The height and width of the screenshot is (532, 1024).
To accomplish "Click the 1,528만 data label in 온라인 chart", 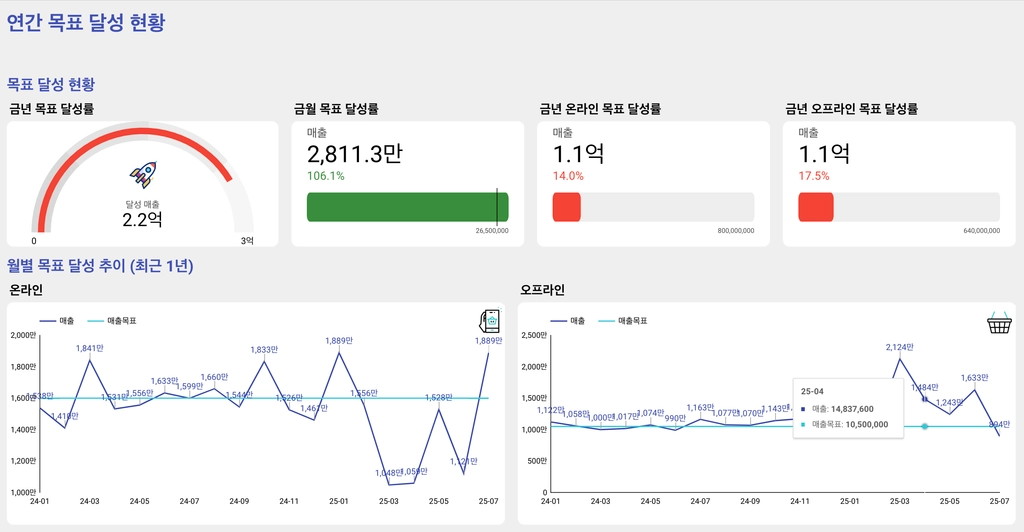I will tap(439, 398).
